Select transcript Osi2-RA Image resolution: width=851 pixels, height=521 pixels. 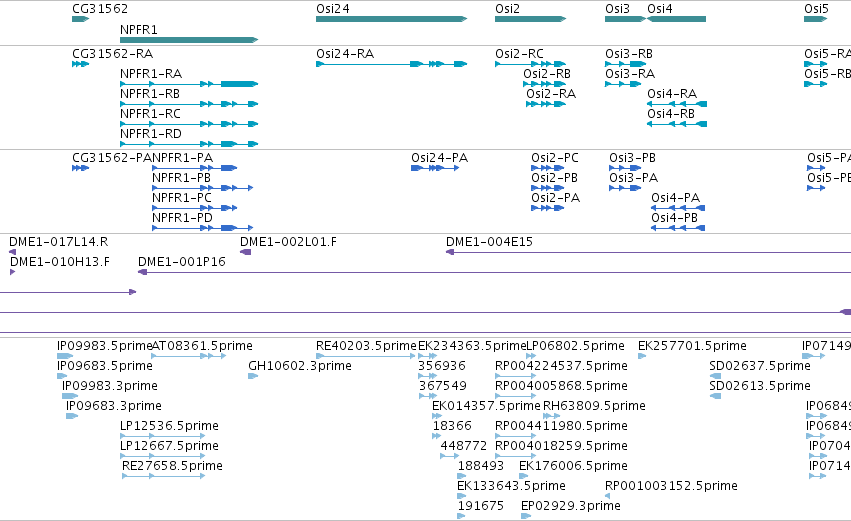551,94
